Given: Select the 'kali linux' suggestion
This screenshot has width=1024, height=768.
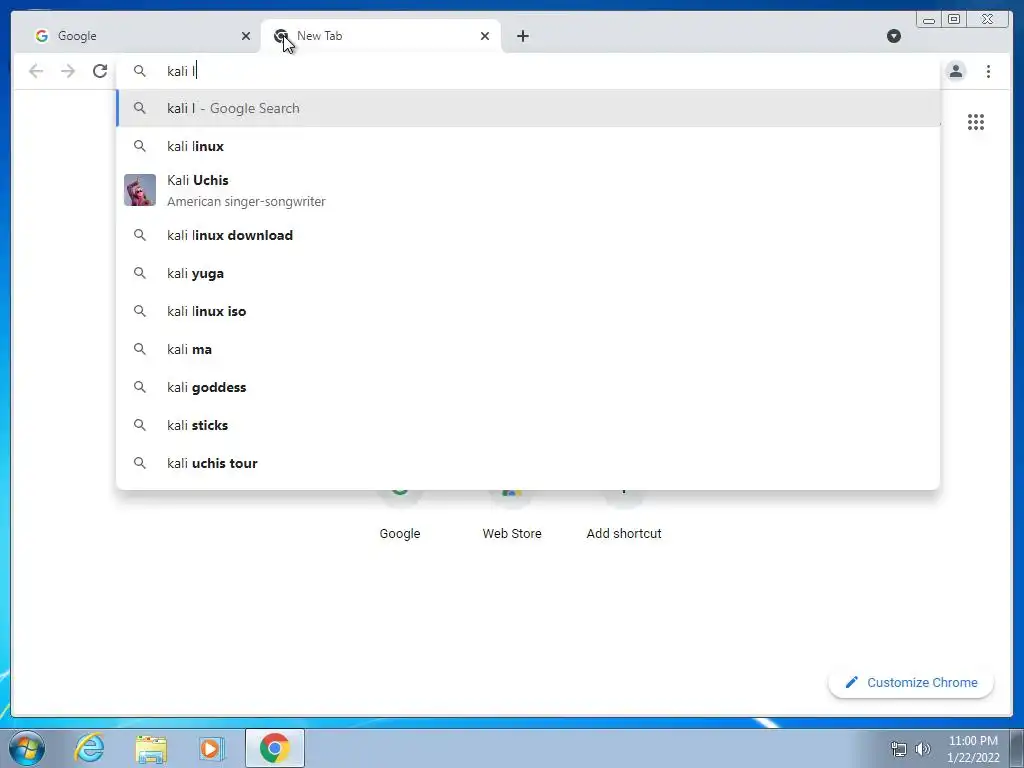Looking at the screenshot, I should tap(528, 146).
